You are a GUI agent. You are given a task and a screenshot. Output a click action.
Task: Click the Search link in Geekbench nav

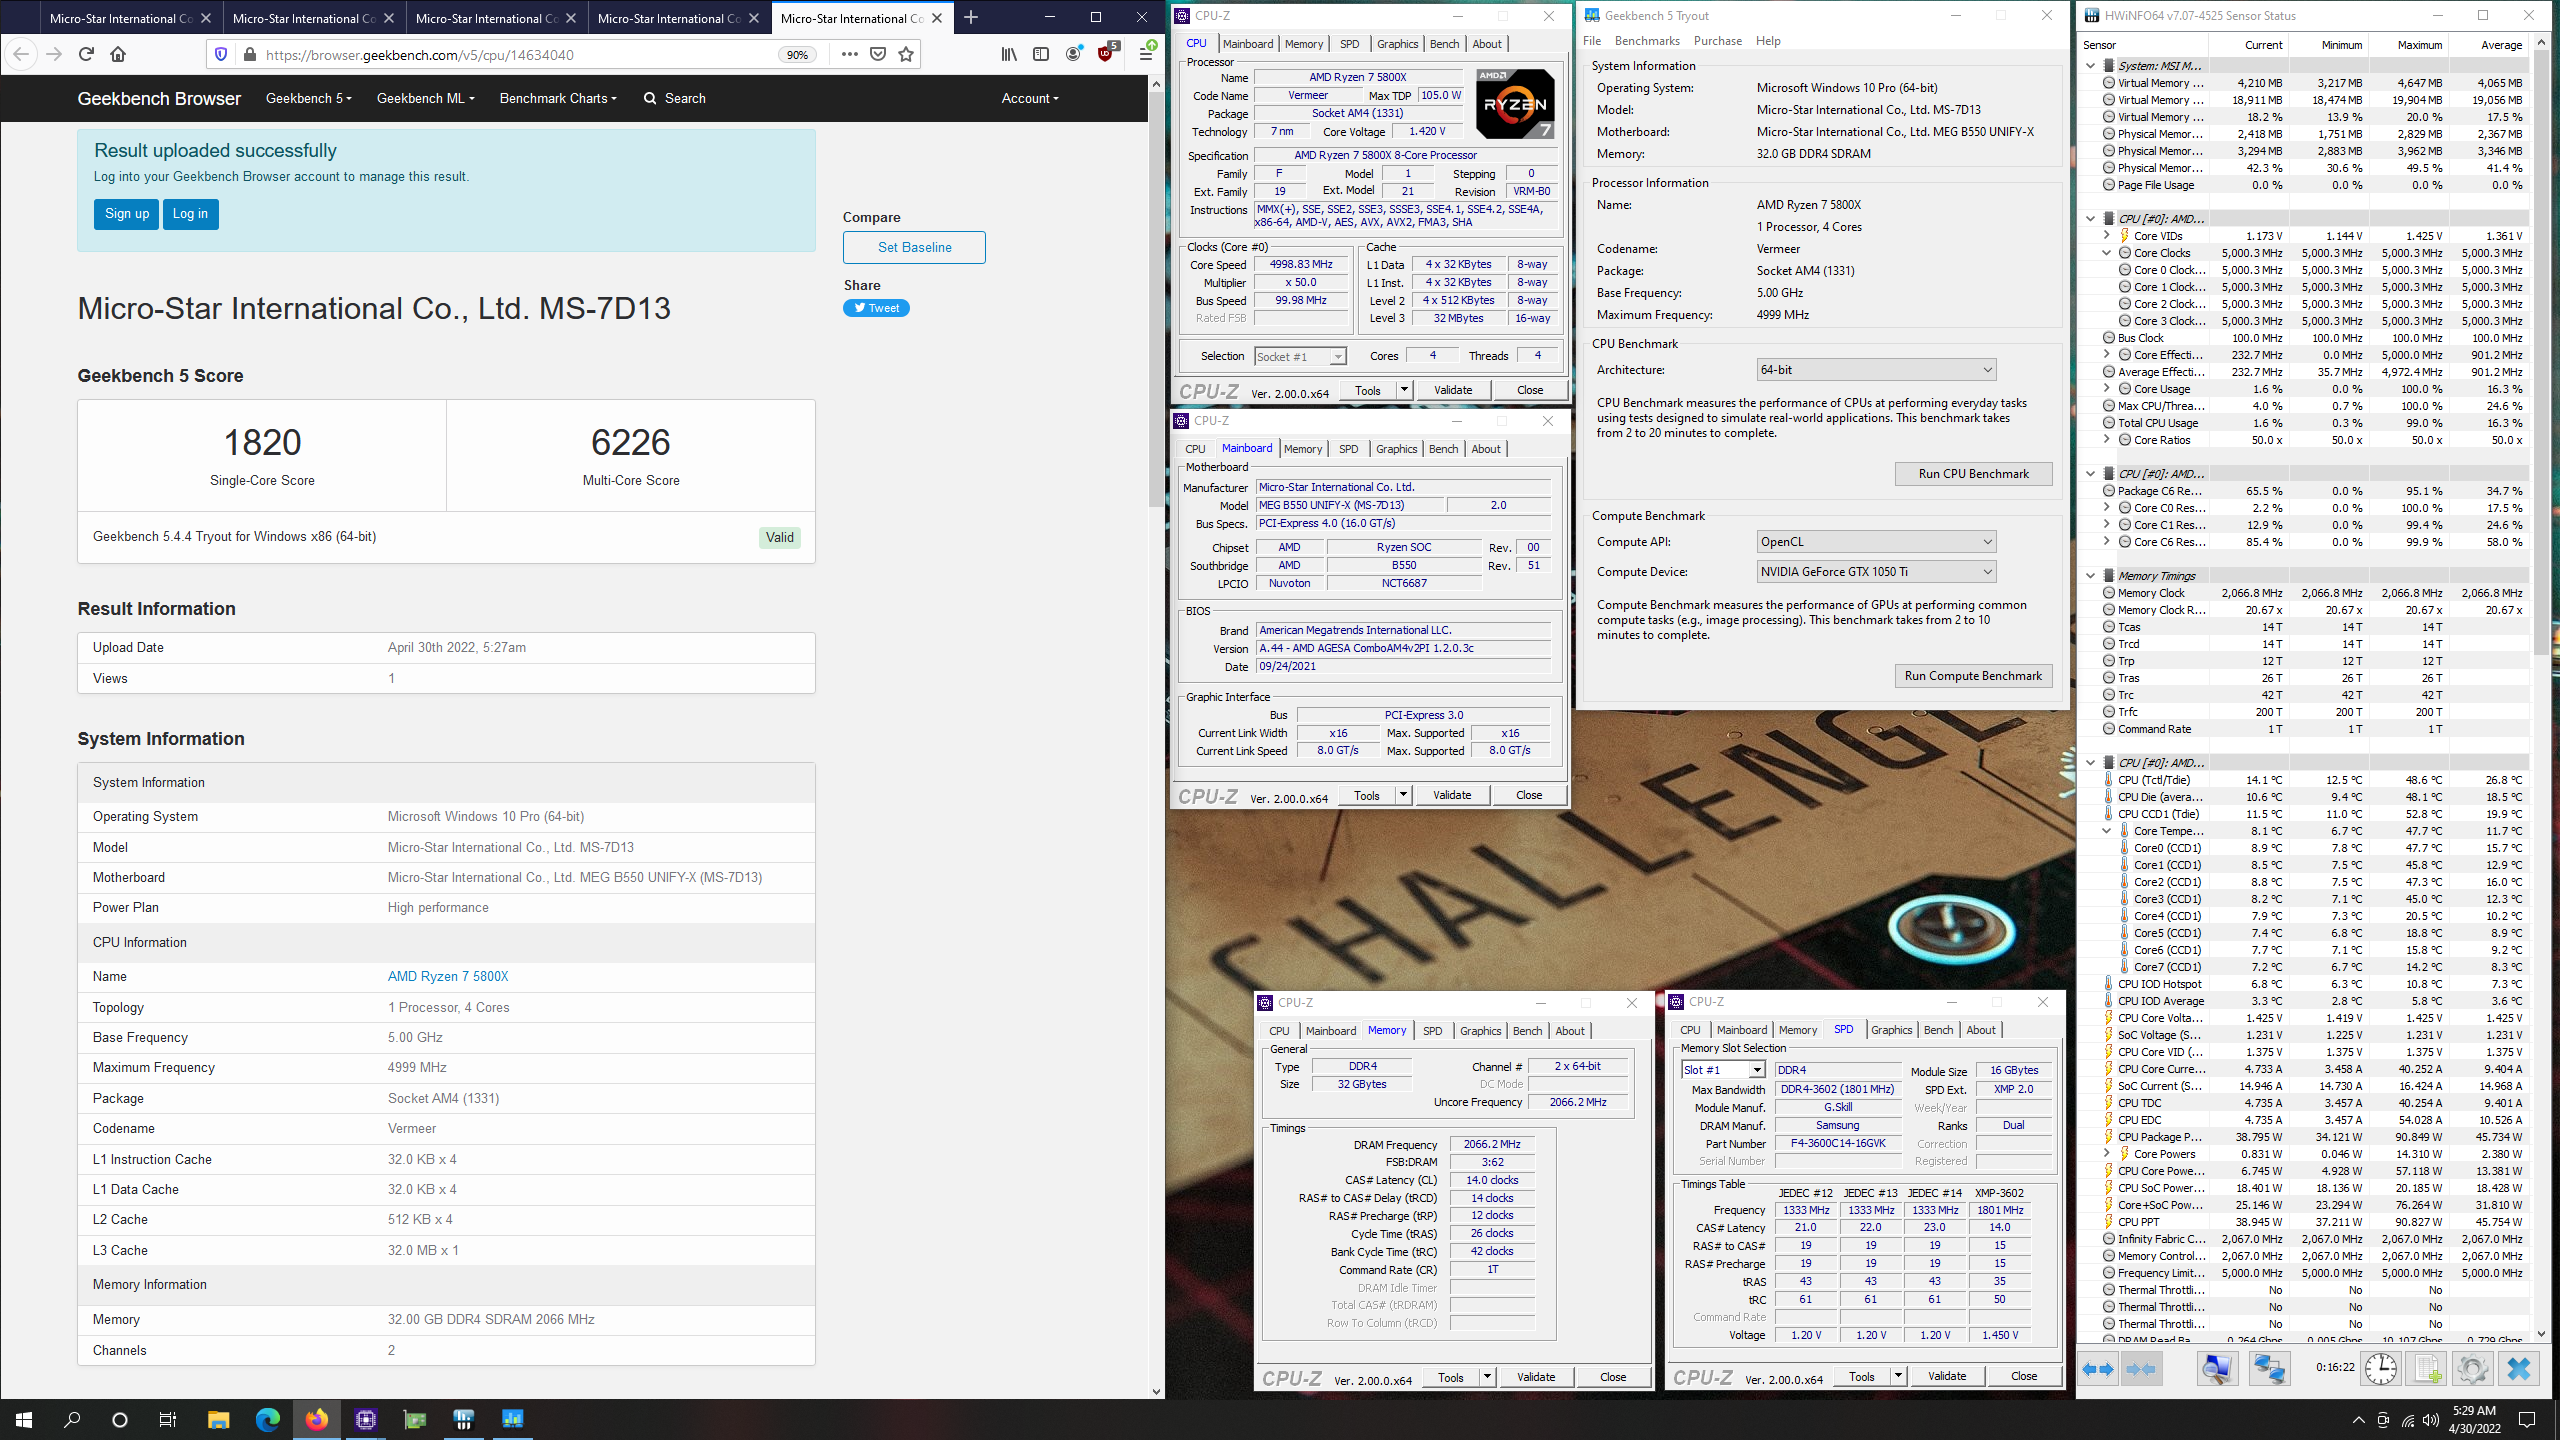tap(675, 98)
